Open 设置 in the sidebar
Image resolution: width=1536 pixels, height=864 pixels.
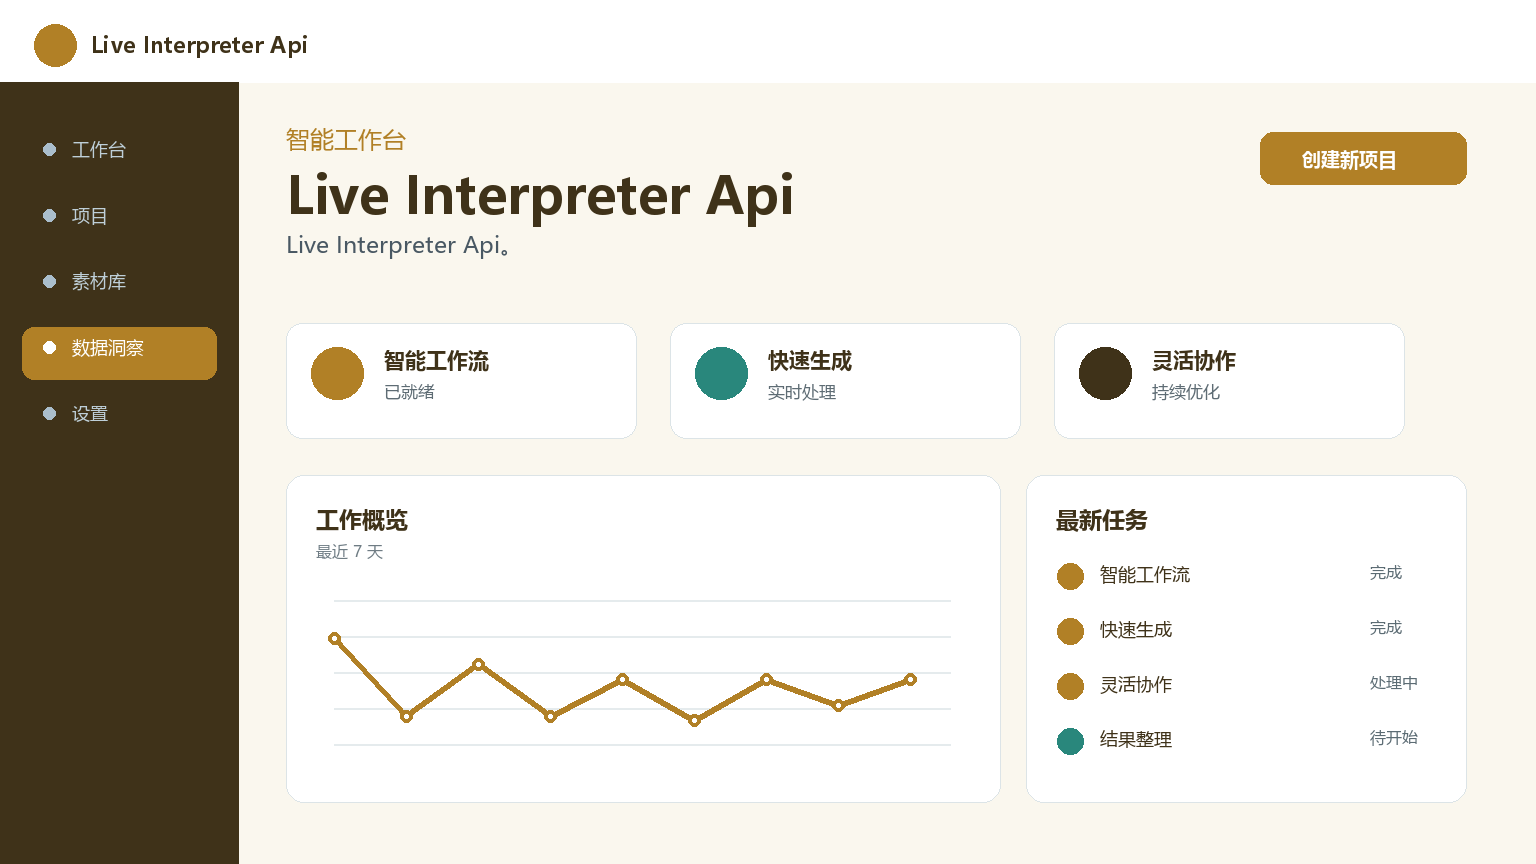tap(119, 414)
